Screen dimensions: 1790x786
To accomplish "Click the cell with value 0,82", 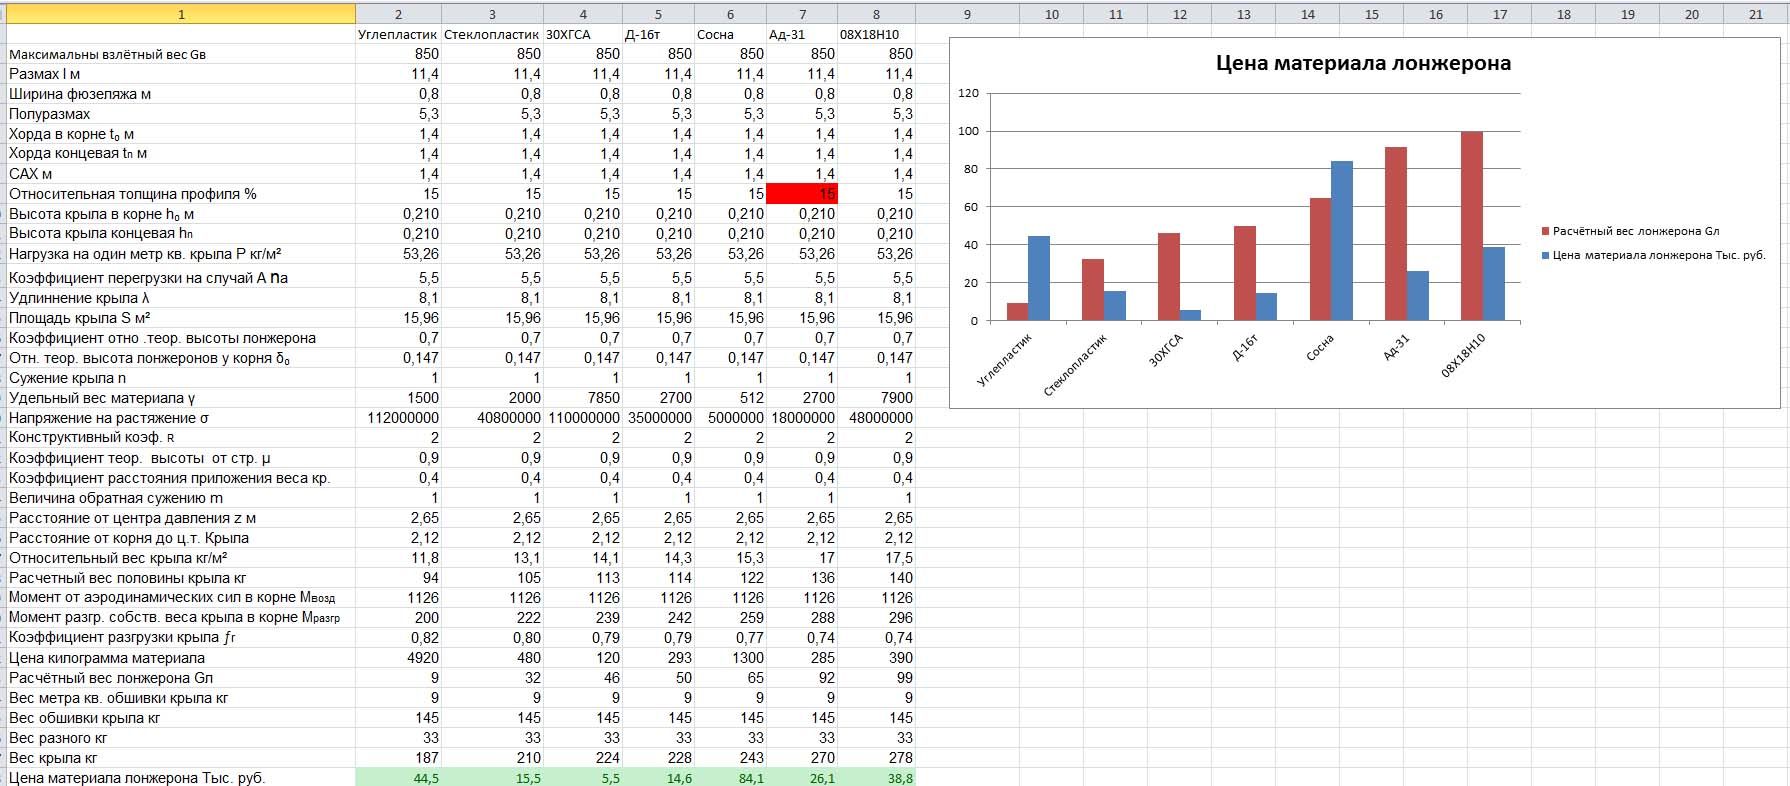I will (x=398, y=638).
